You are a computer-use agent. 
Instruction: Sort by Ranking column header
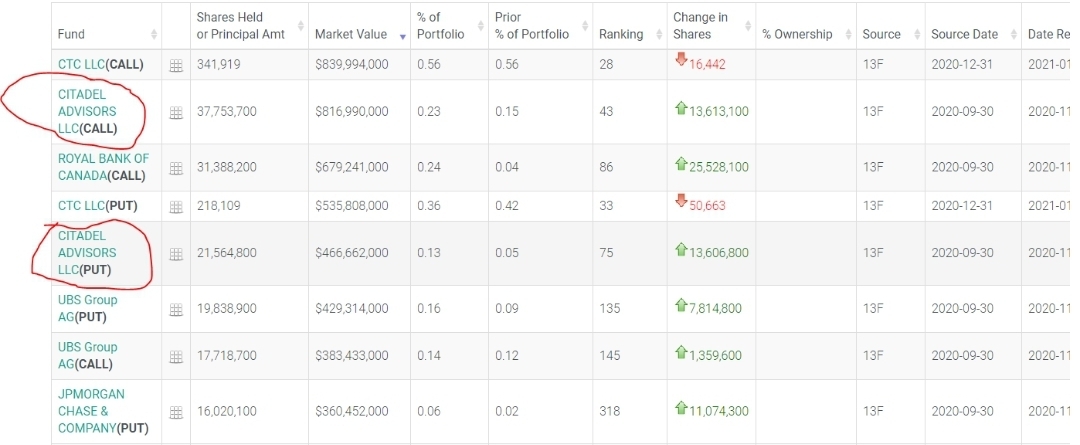pyautogui.click(x=621, y=34)
